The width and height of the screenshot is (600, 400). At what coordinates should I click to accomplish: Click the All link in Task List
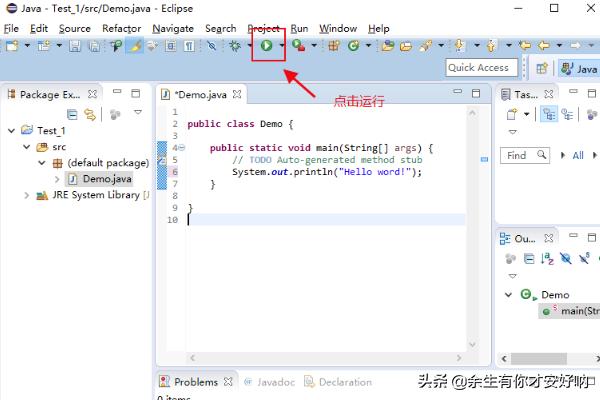(578, 155)
